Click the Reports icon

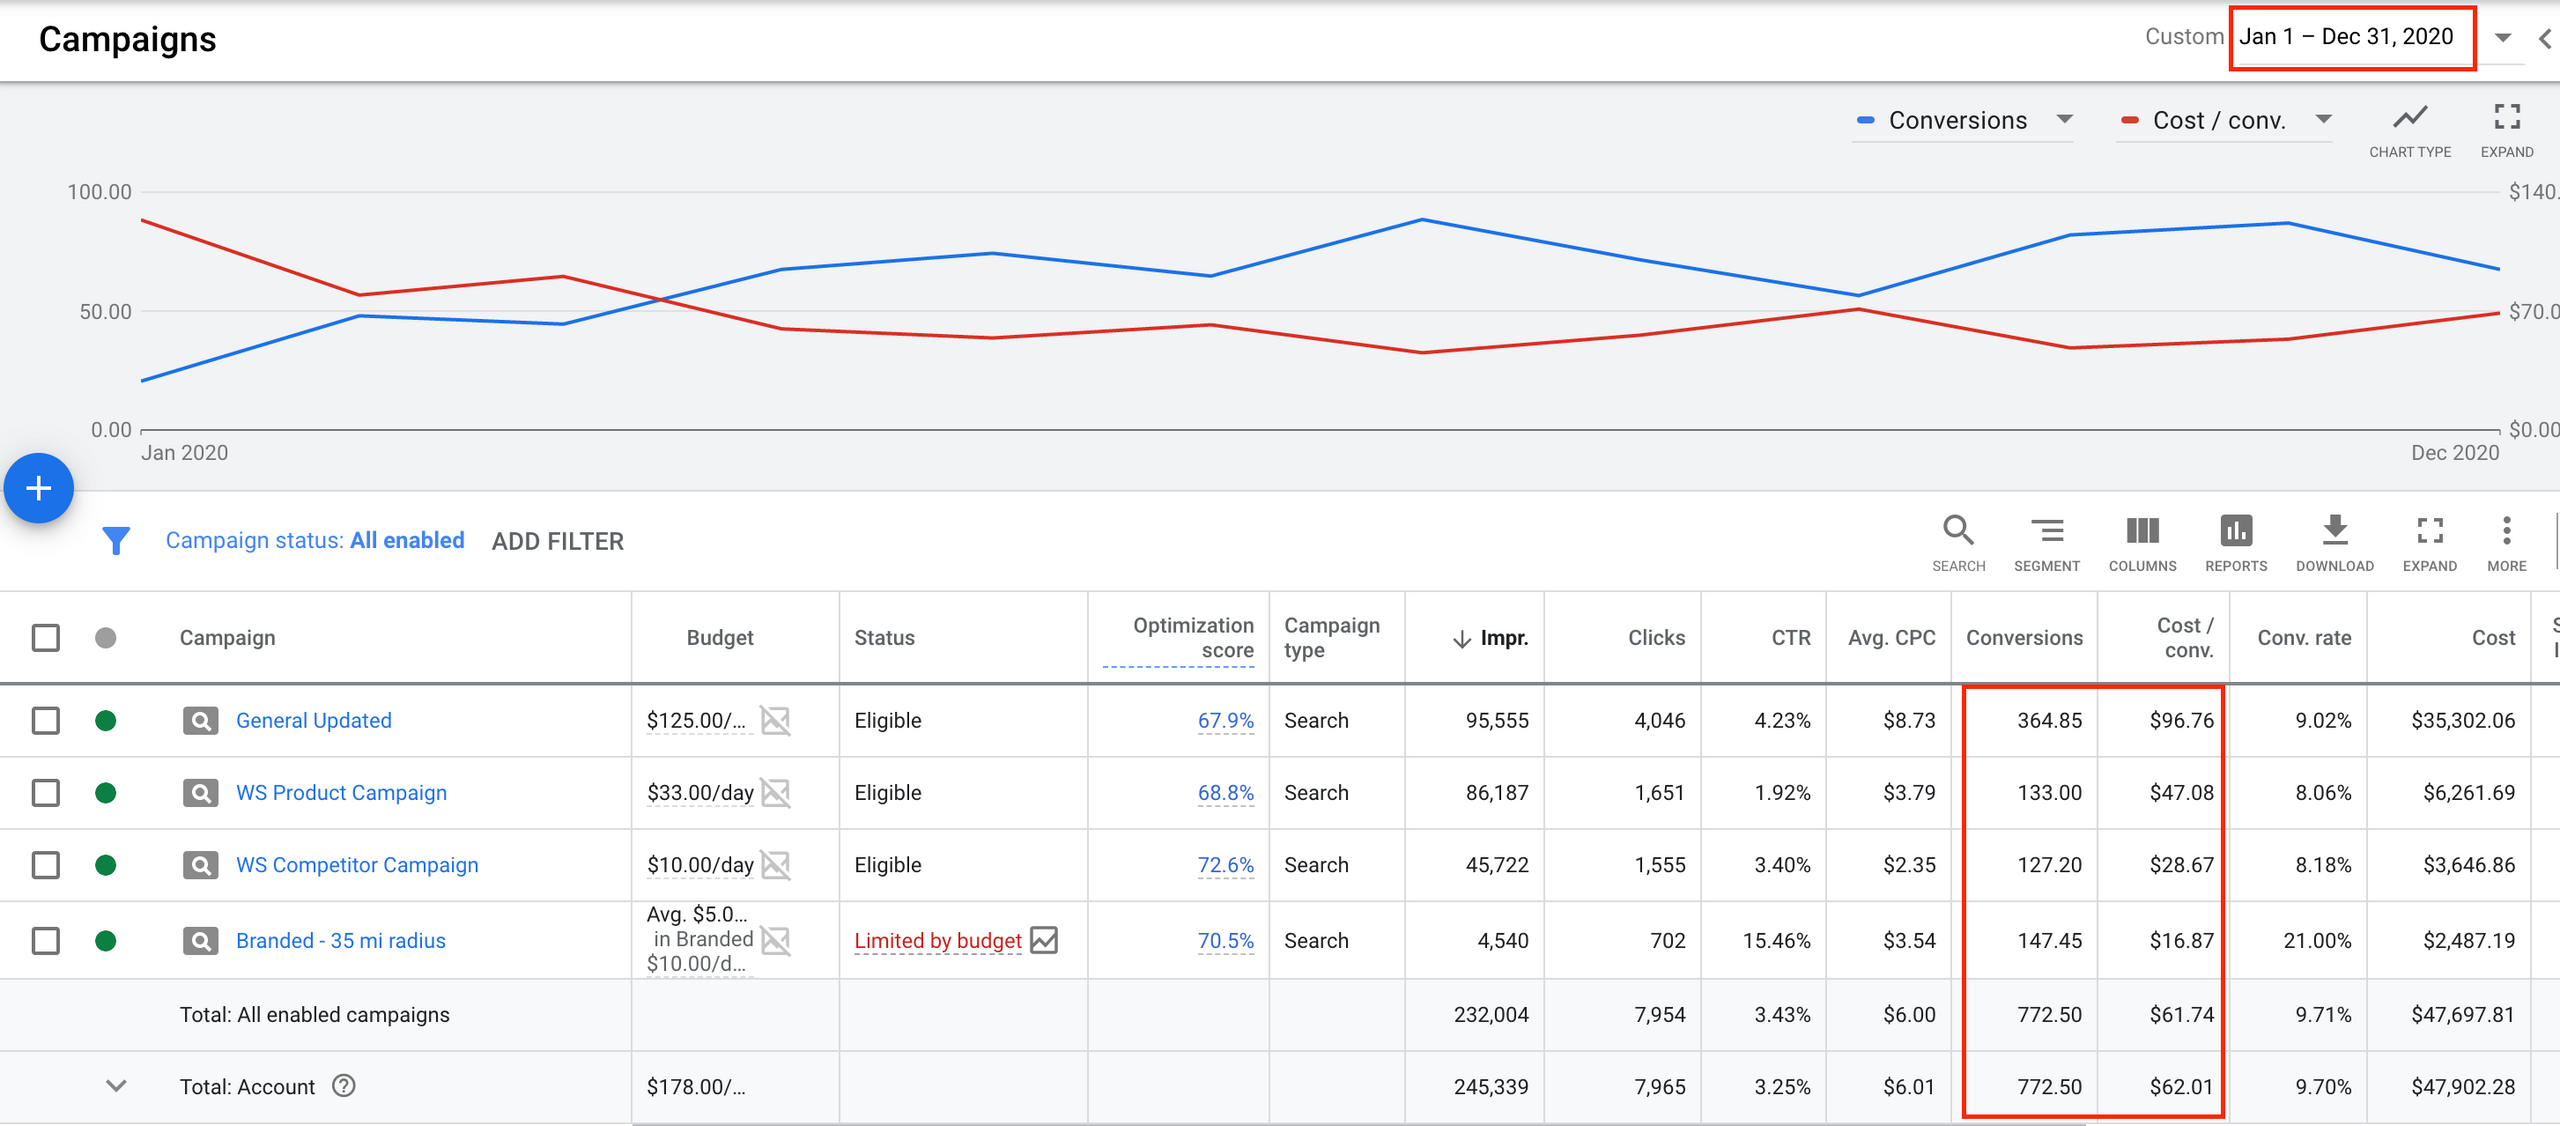[2235, 531]
